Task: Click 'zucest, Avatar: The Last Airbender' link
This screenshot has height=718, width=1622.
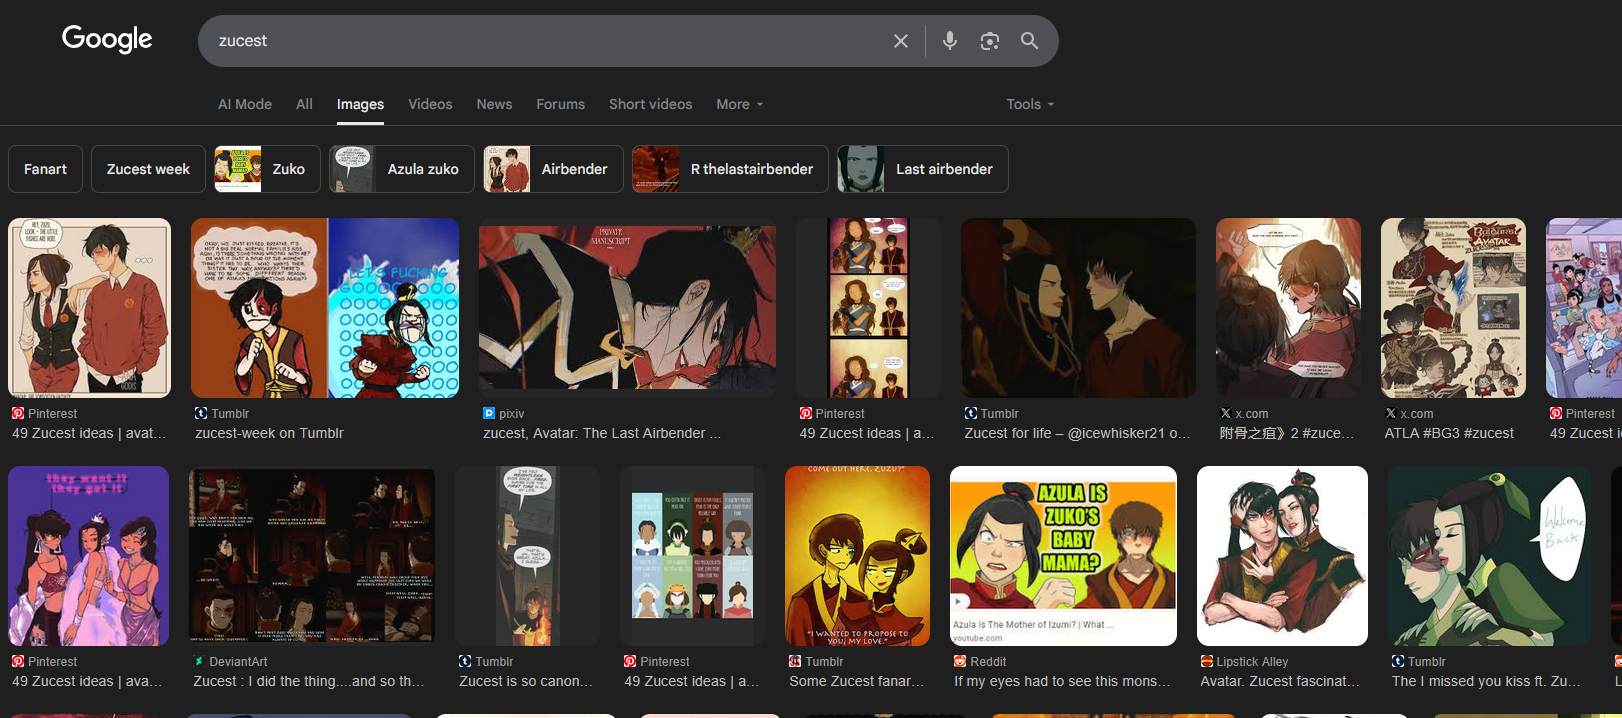Action: tap(602, 433)
